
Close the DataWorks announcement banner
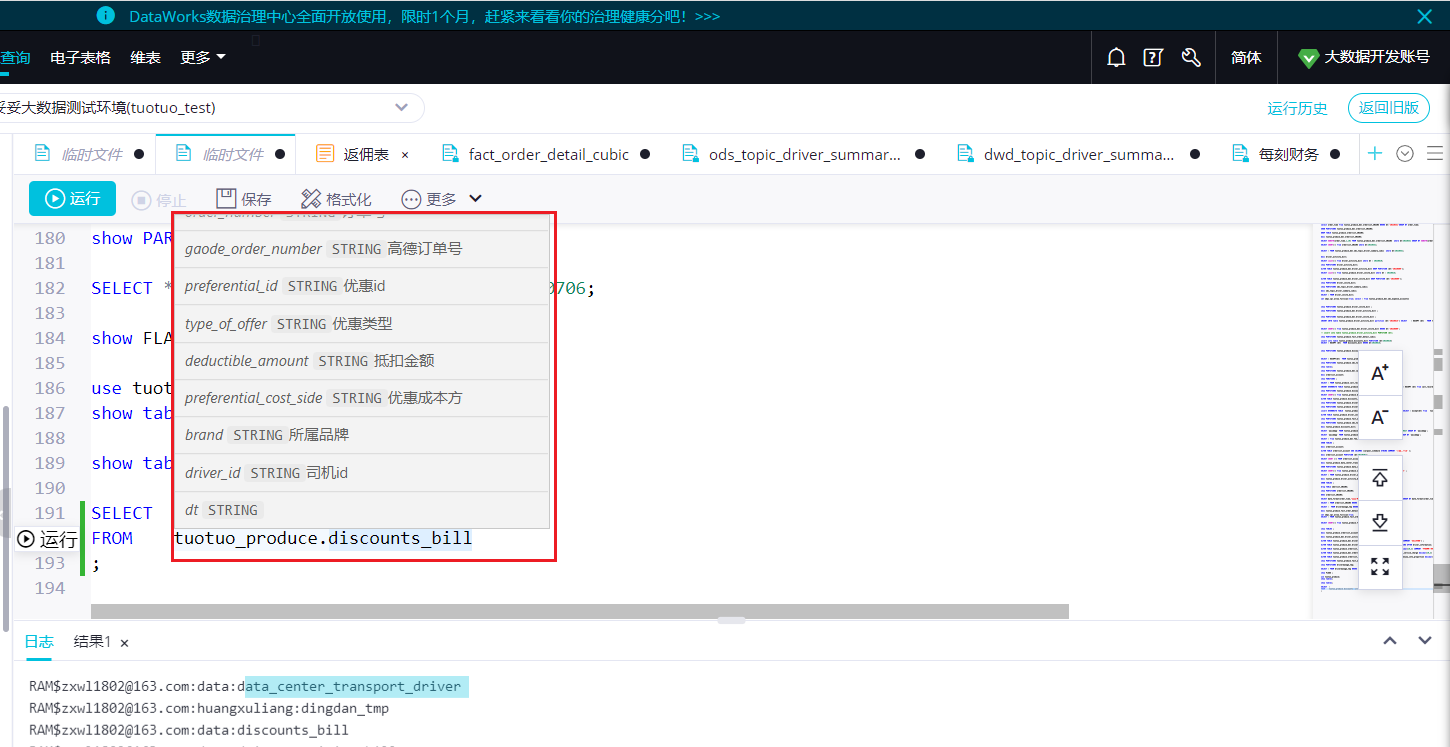pos(1425,16)
